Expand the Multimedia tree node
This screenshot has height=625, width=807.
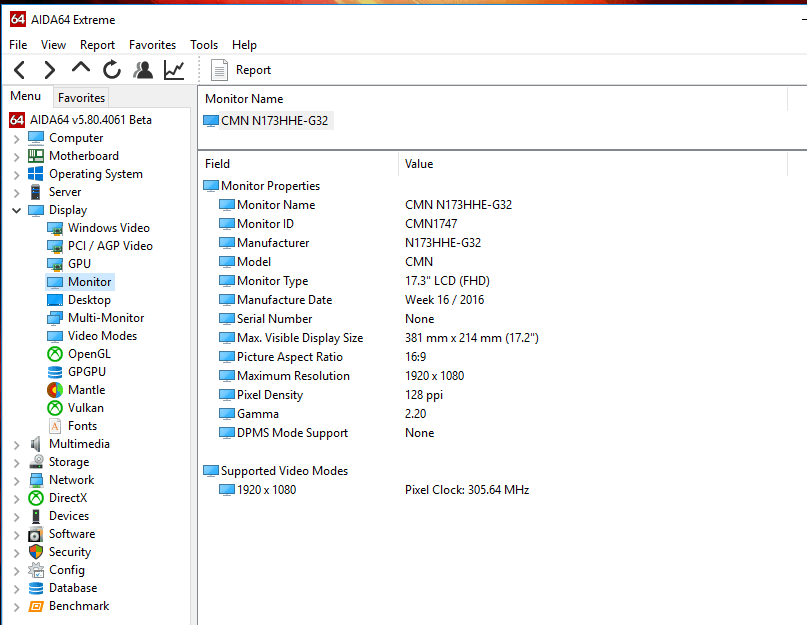(x=16, y=445)
